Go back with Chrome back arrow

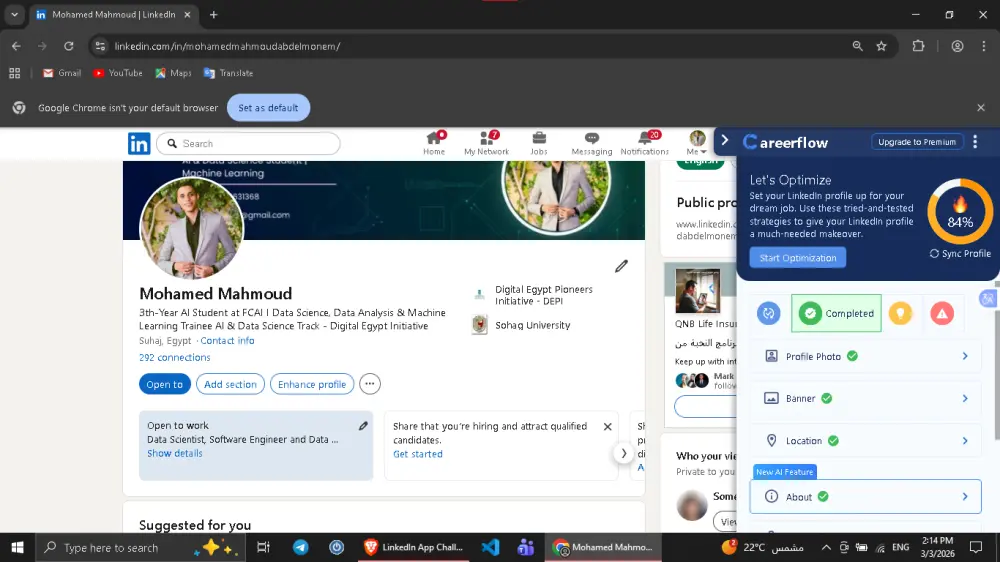coord(17,46)
